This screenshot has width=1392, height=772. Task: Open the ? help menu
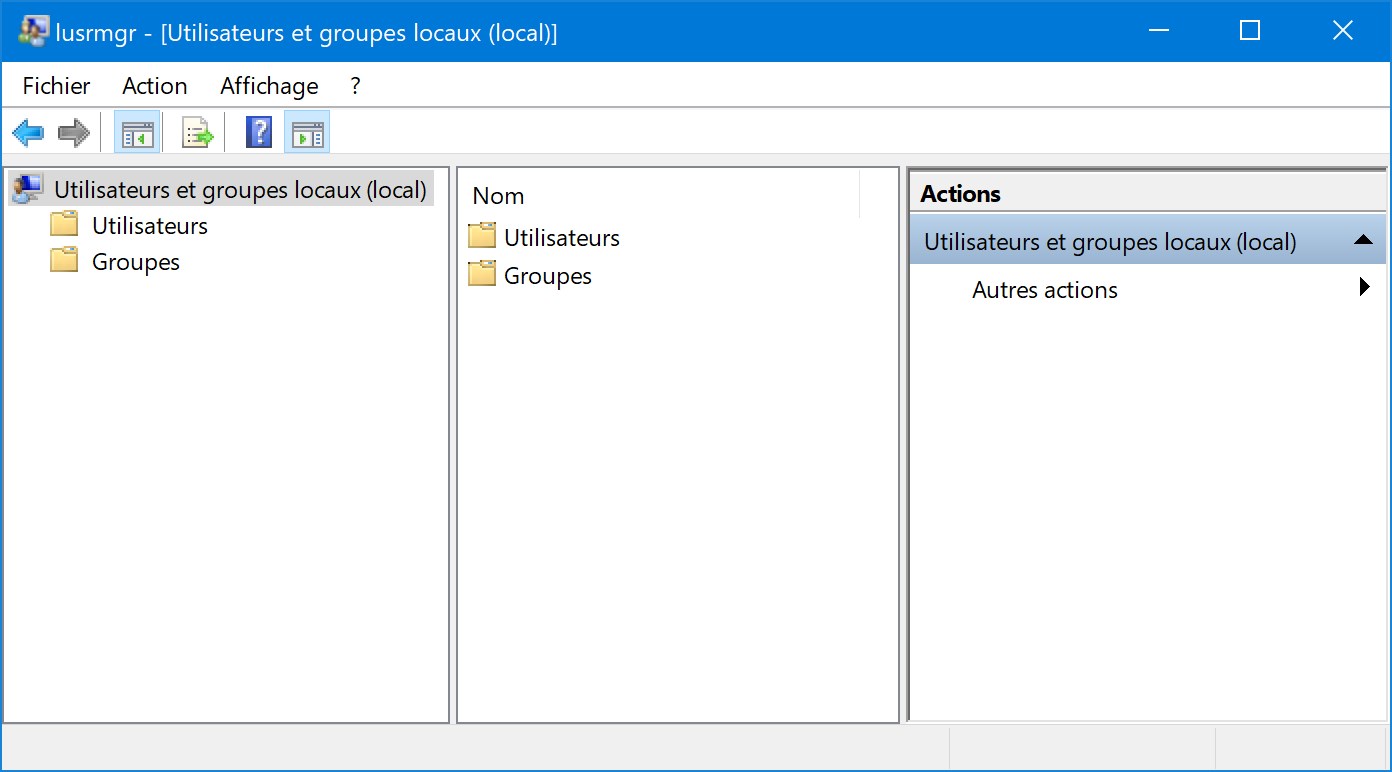355,86
